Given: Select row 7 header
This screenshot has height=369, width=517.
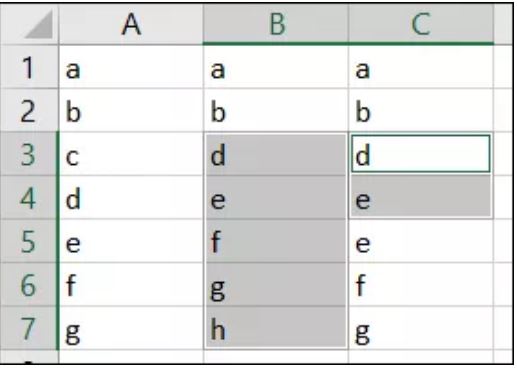Looking at the screenshot, I should point(29,328).
